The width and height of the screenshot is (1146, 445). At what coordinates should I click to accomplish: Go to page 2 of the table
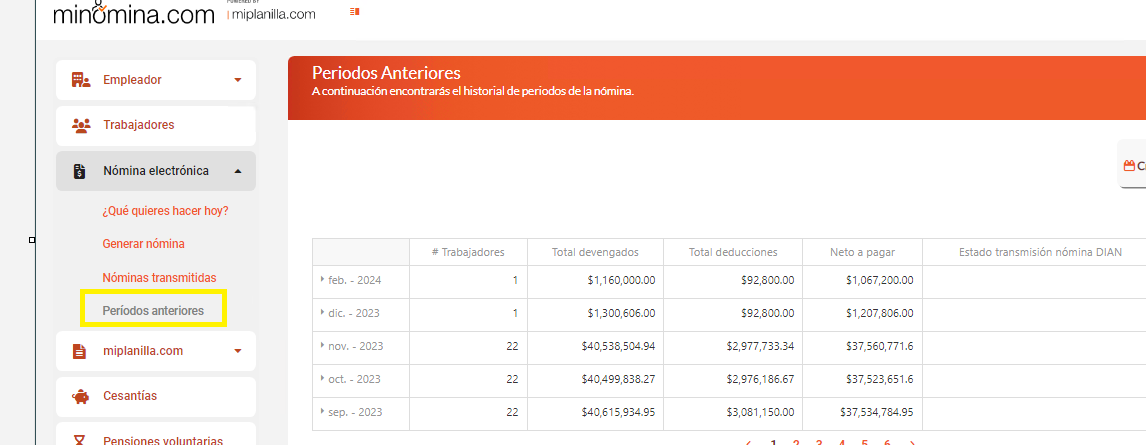pyautogui.click(x=796, y=442)
